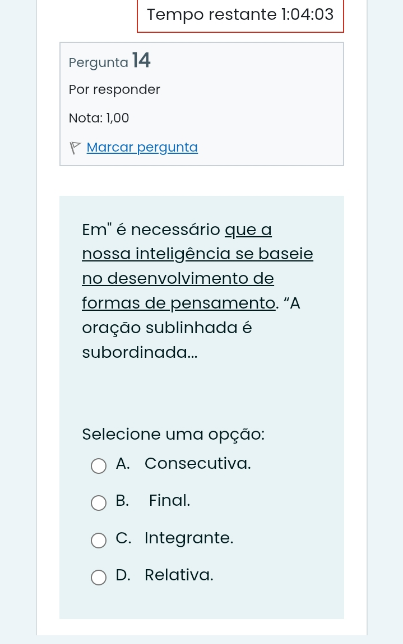Click the Final answer label
Image resolution: width=403 pixels, height=644 pixels.
(169, 501)
